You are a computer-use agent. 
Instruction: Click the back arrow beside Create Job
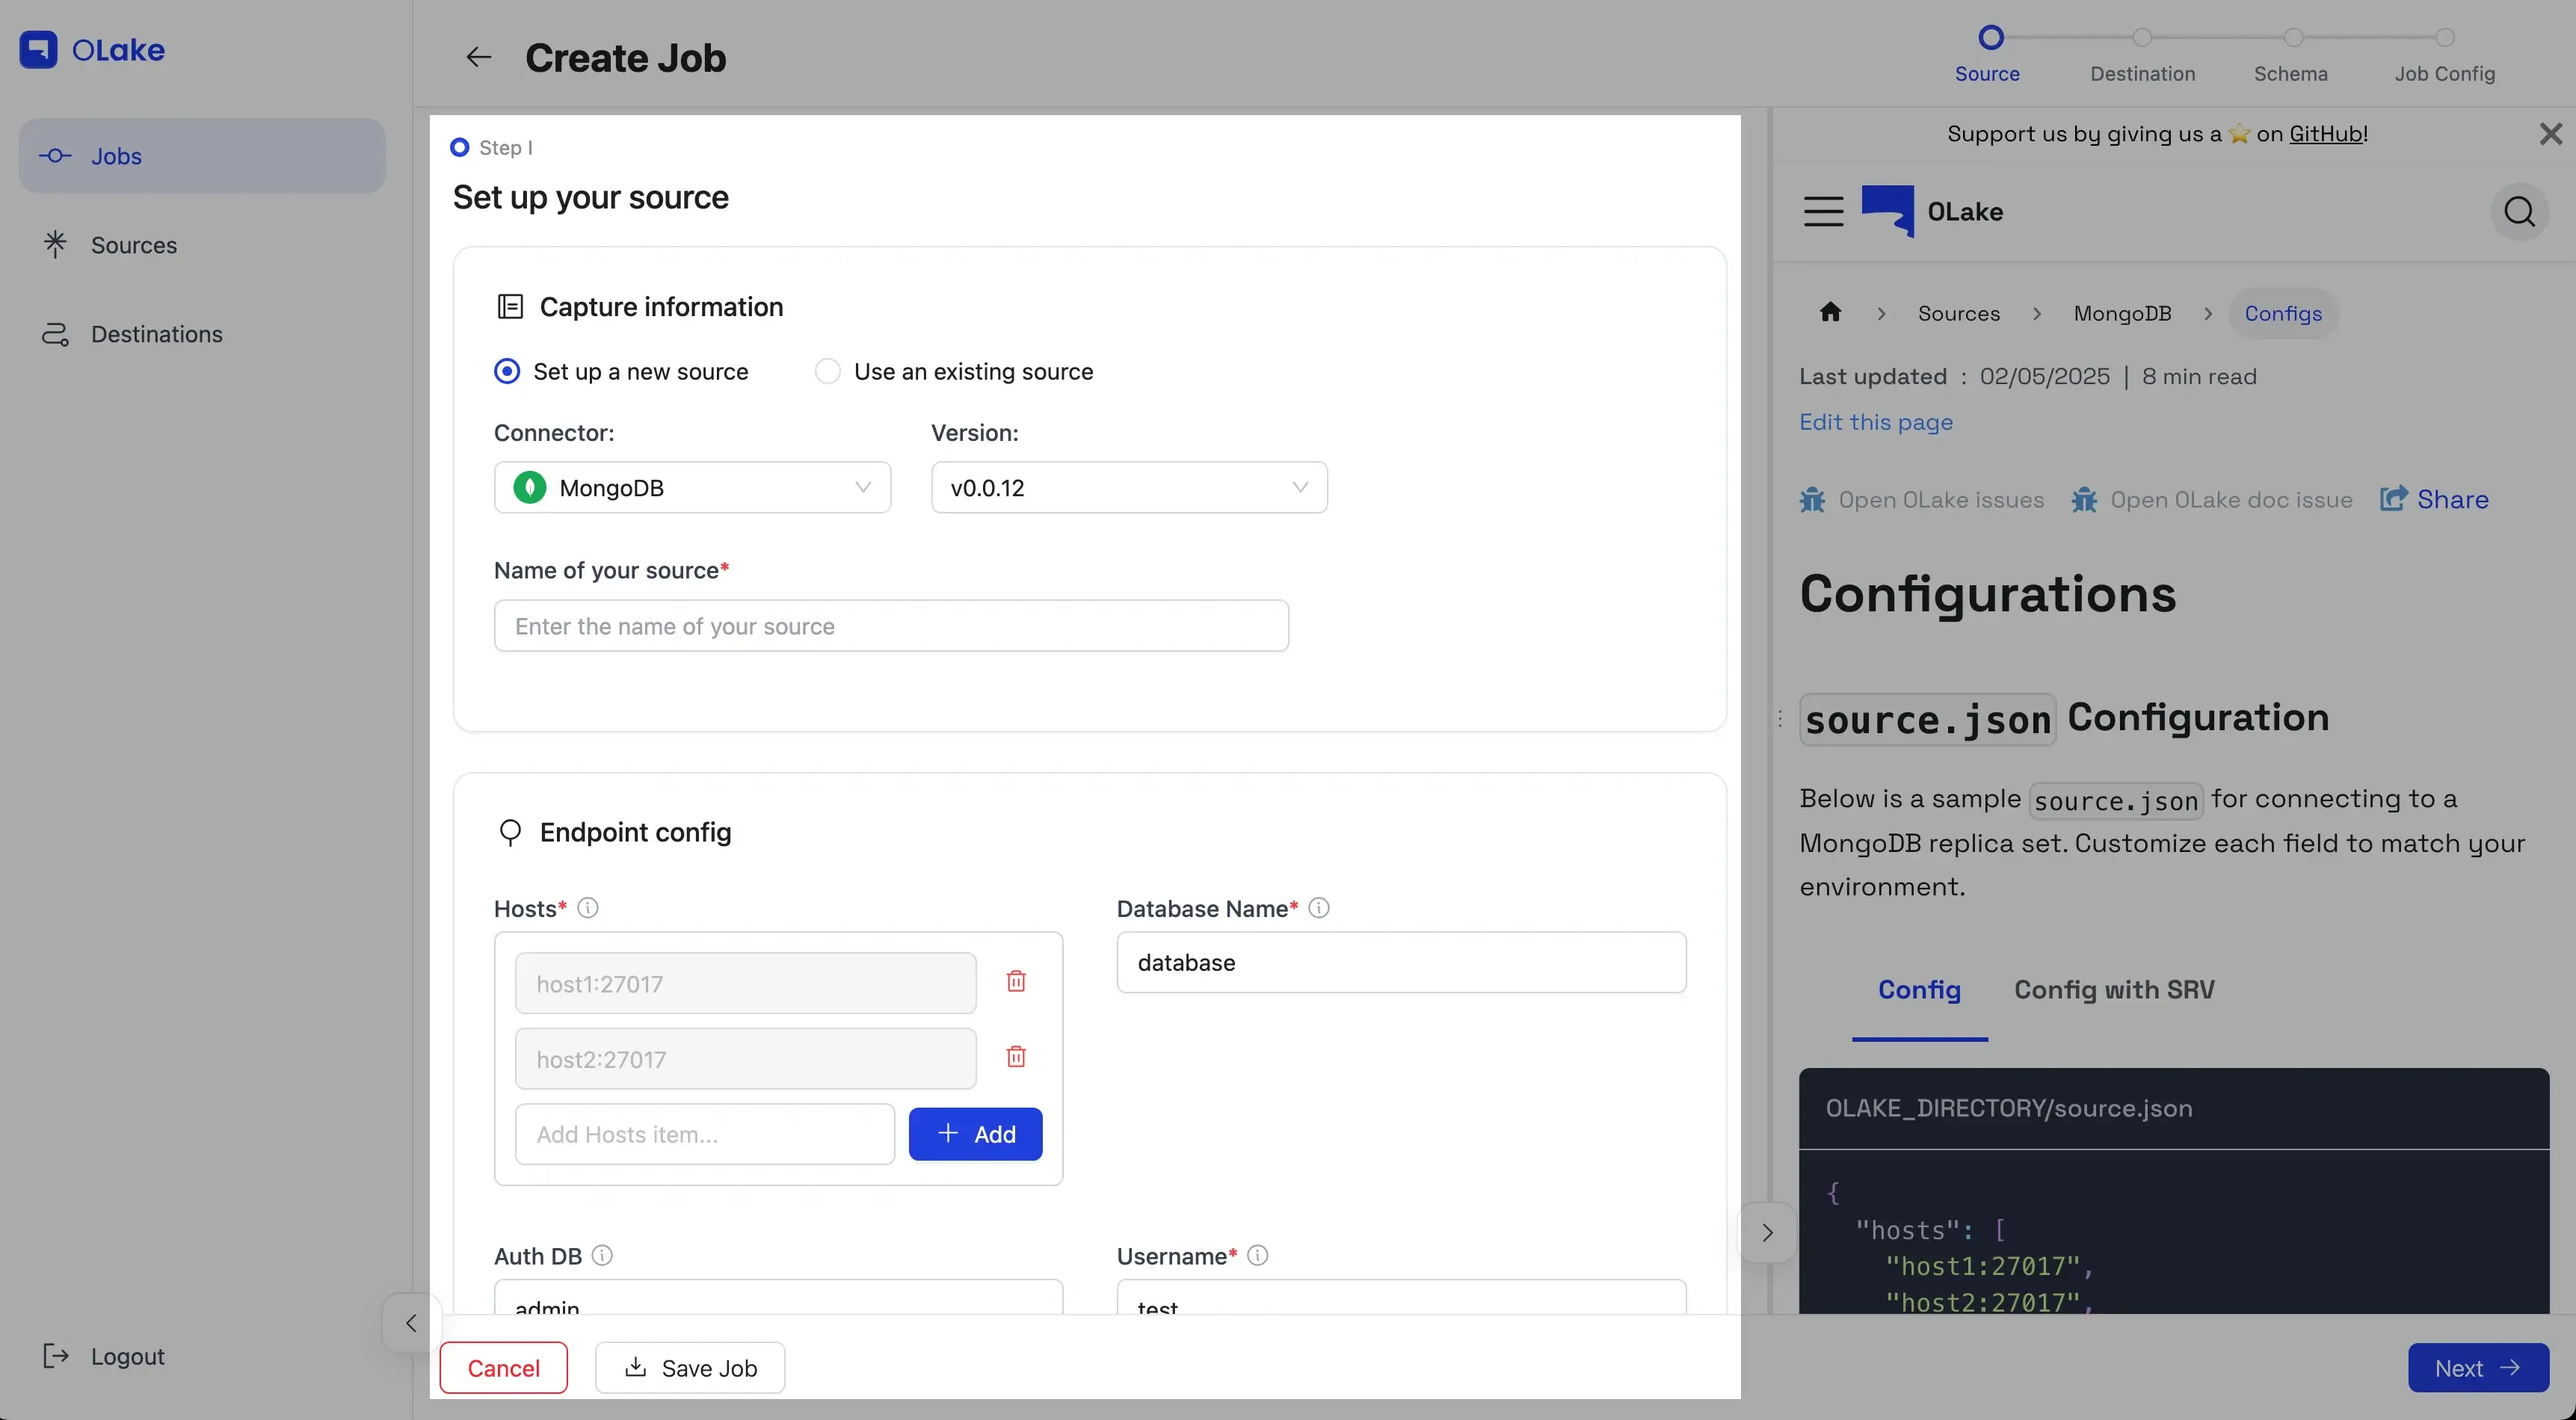click(x=478, y=58)
